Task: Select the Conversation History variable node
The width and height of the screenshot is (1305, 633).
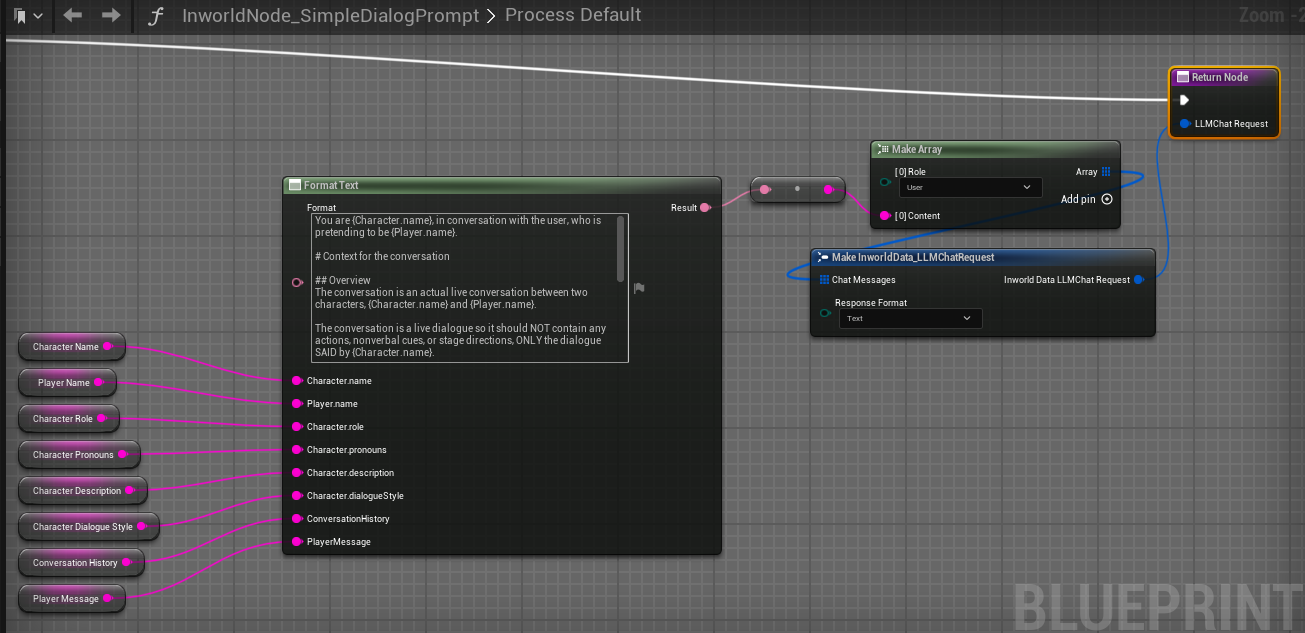Action: 82,563
